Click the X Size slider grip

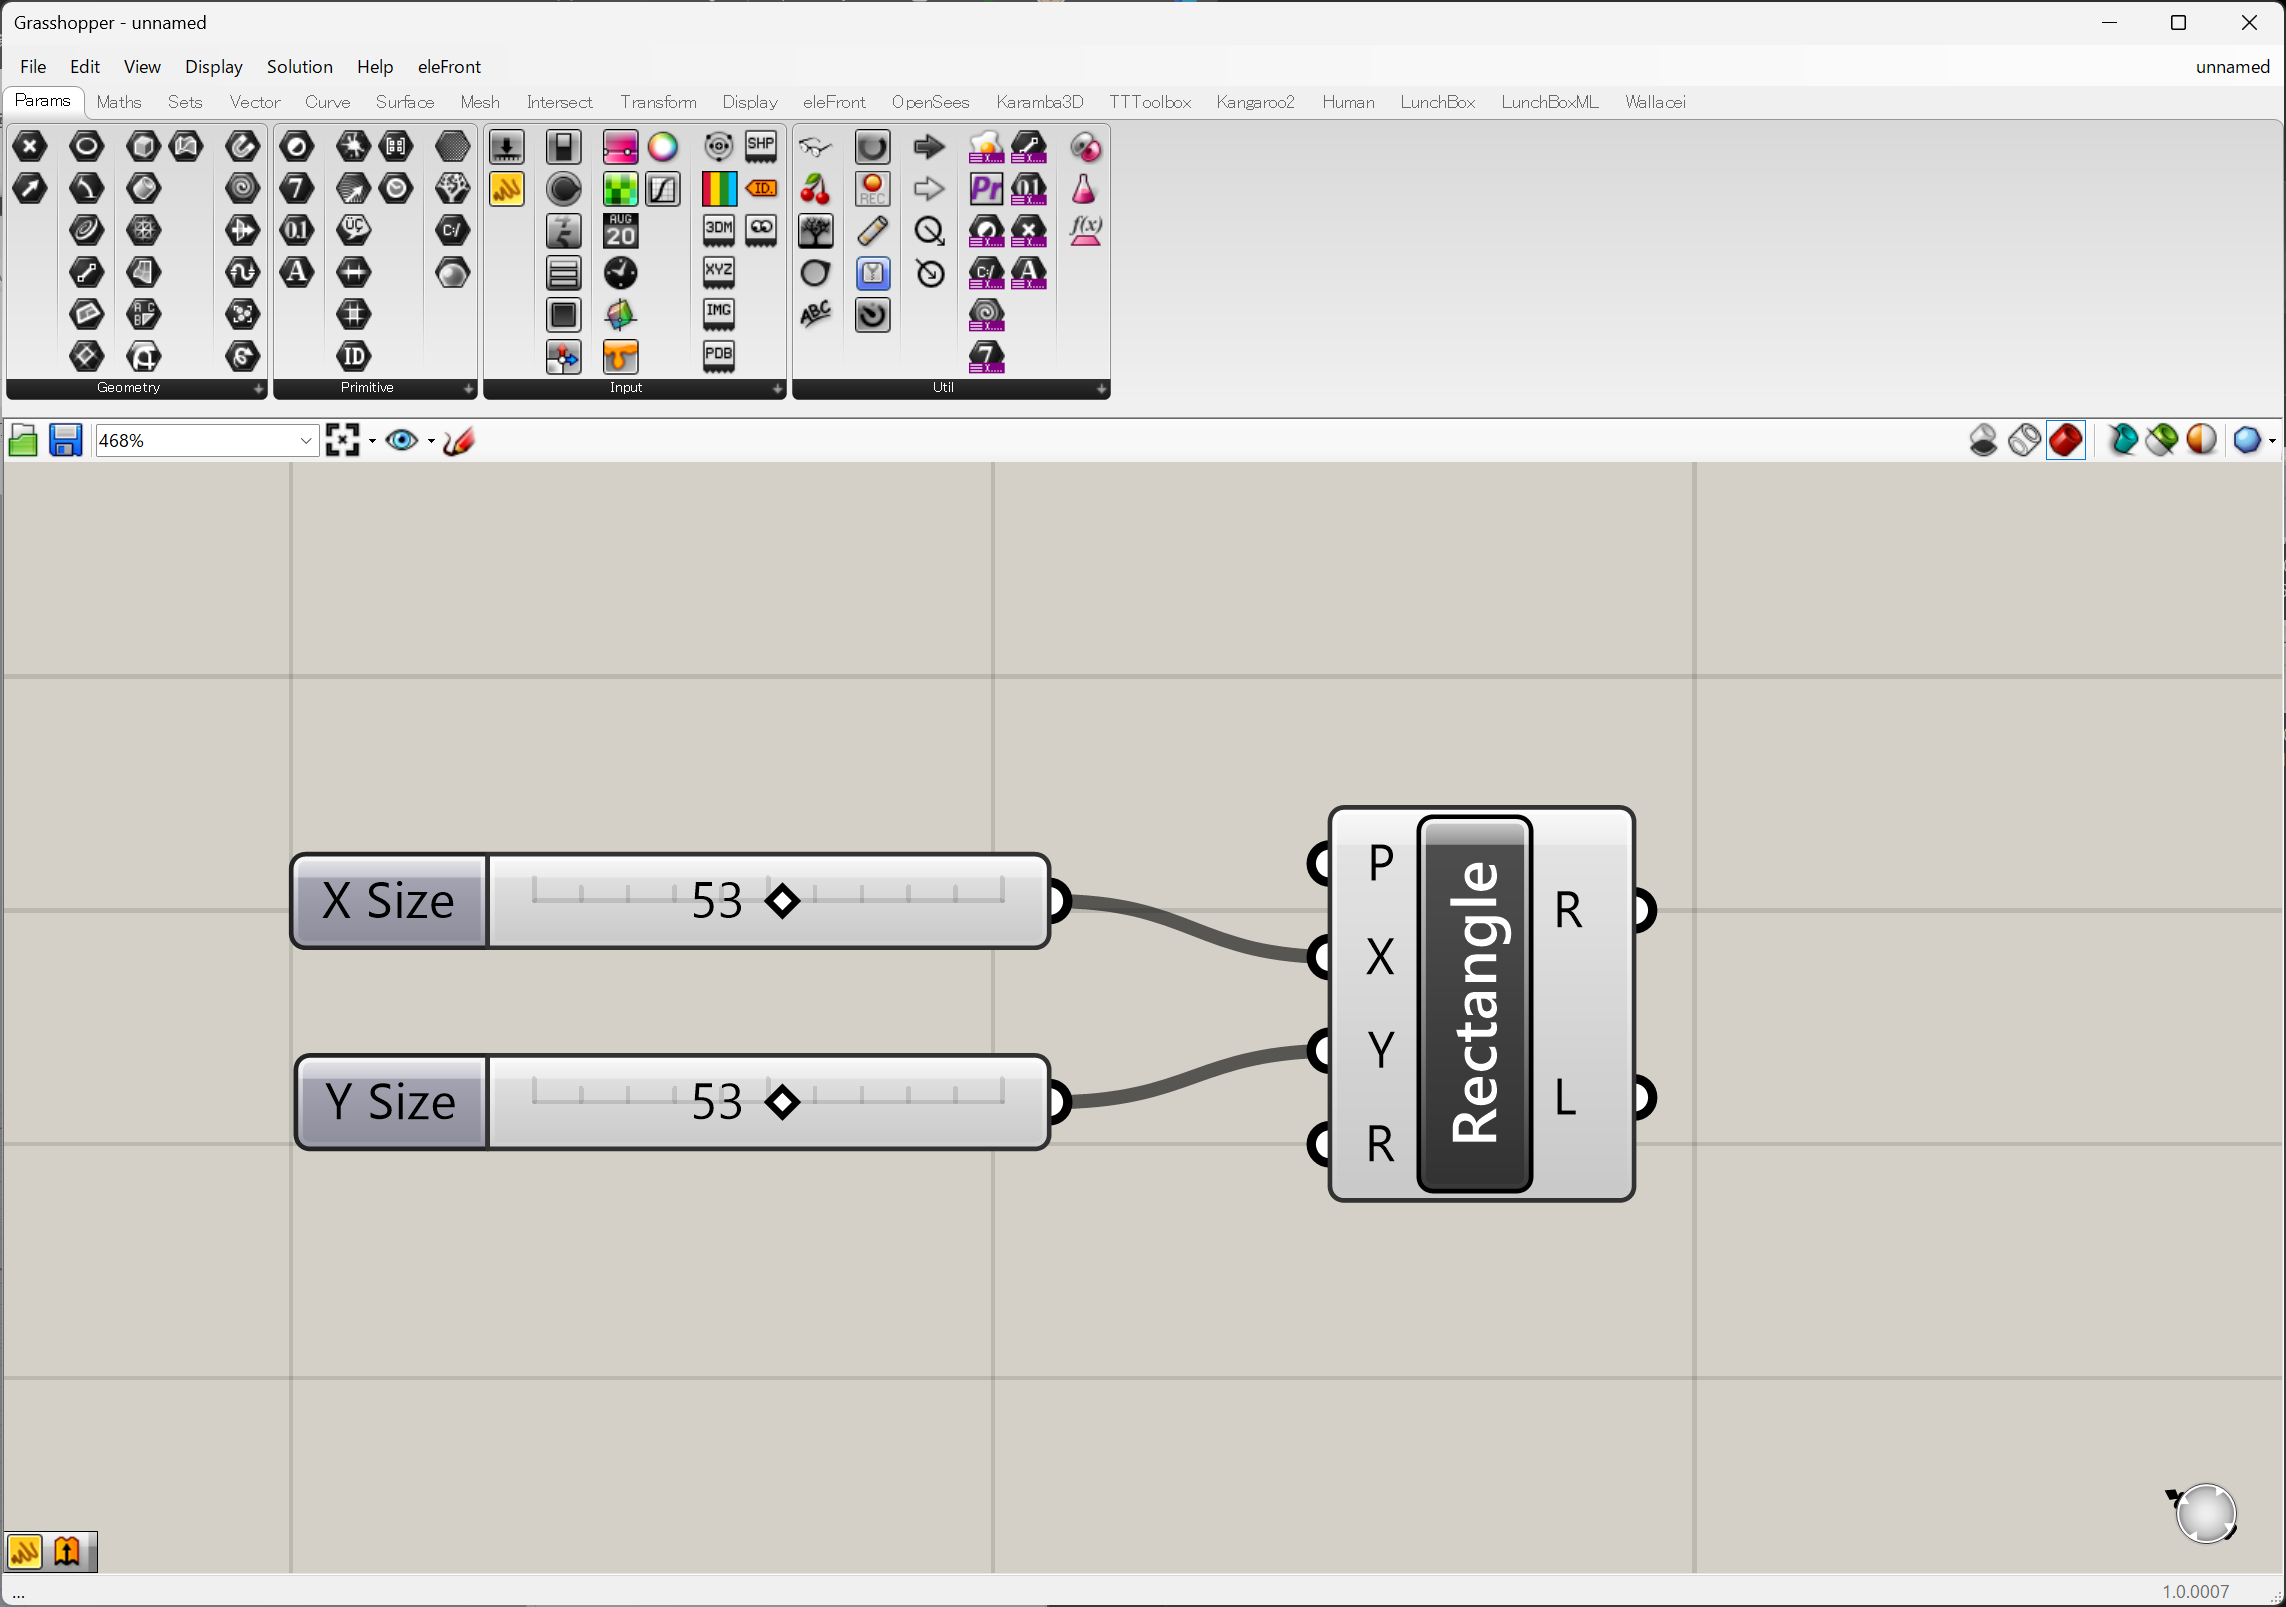pyautogui.click(x=782, y=901)
